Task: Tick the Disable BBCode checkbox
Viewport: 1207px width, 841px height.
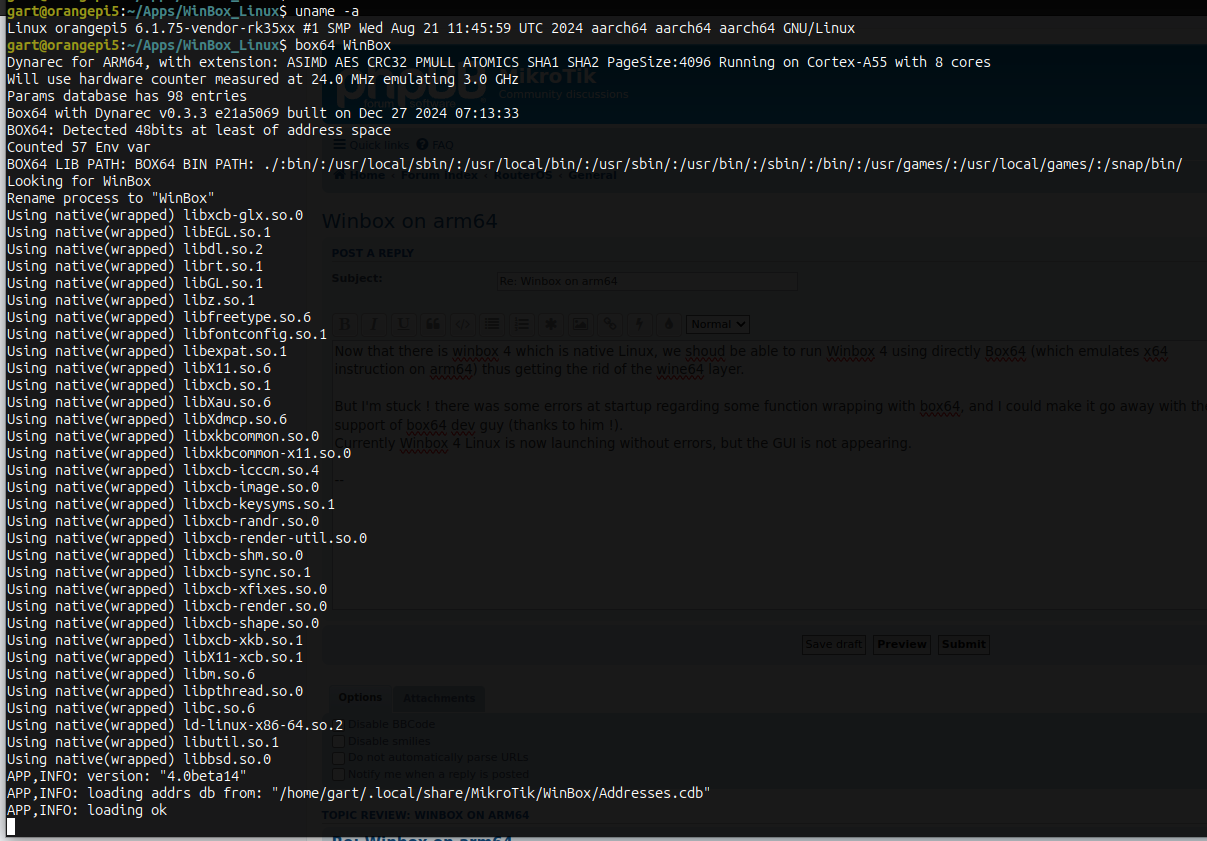Action: tap(339, 724)
